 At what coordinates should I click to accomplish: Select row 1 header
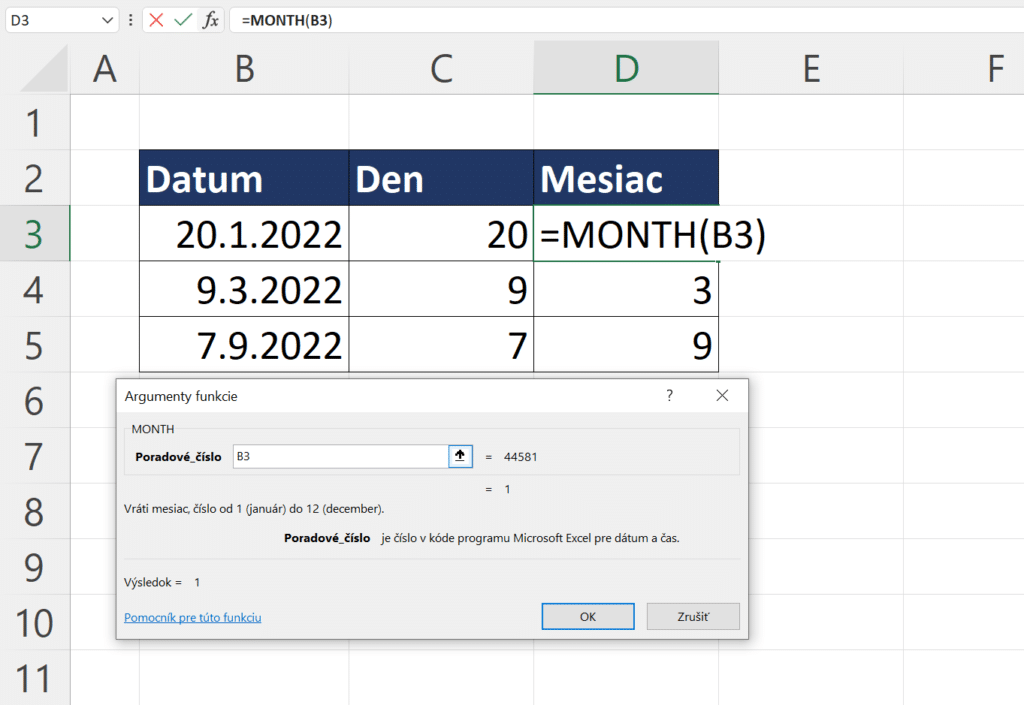pos(34,123)
